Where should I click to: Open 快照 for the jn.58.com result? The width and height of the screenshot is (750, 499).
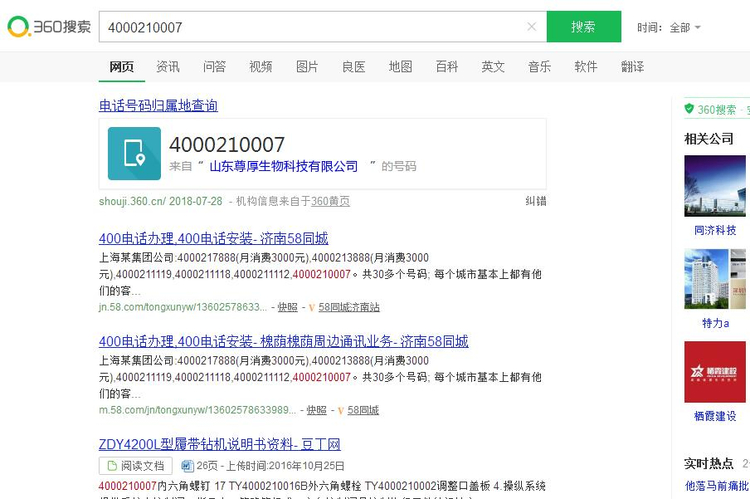coord(287,307)
